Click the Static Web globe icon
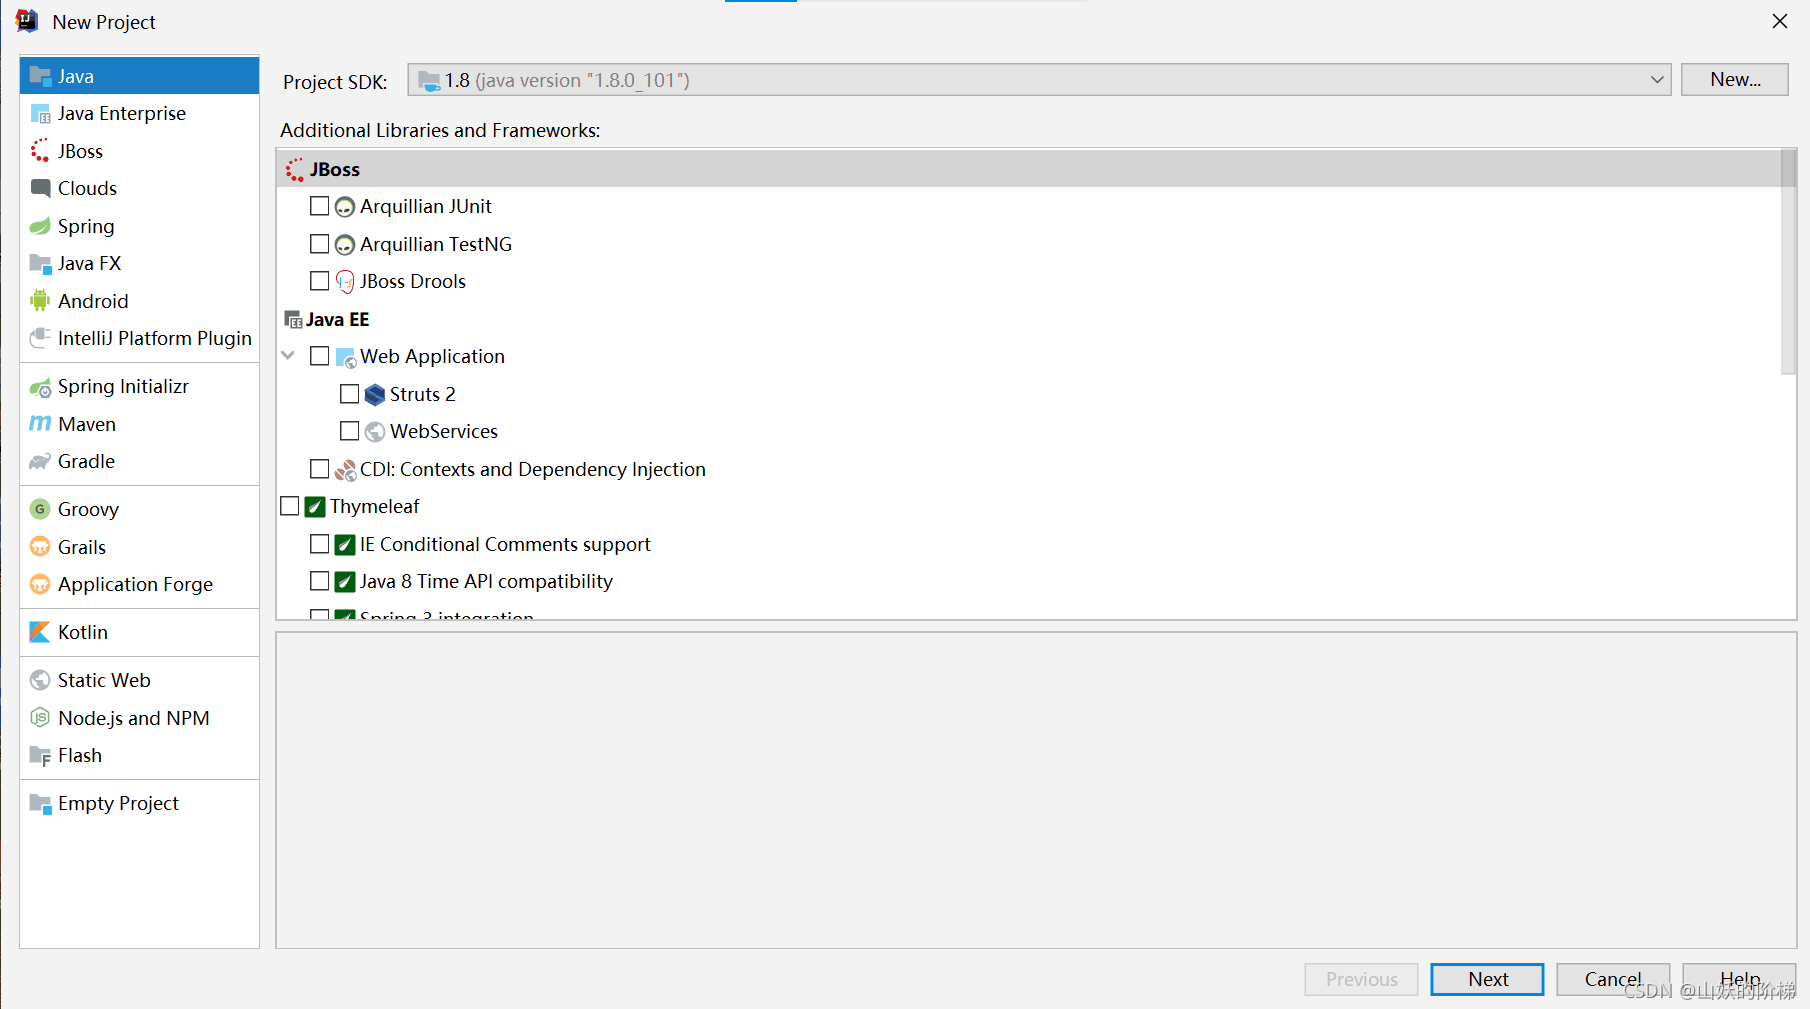This screenshot has height=1009, width=1810. (40, 680)
